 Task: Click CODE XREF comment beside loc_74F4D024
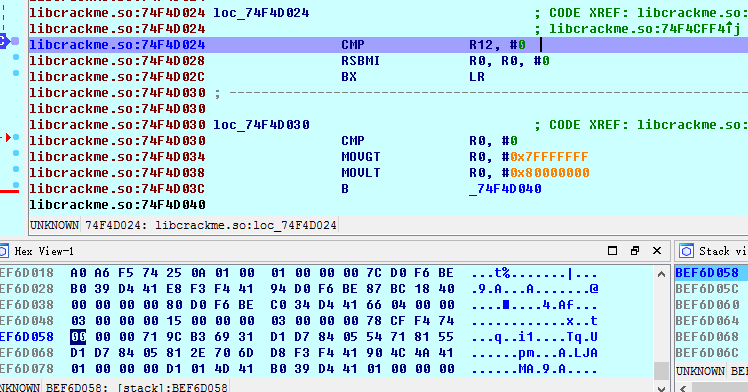point(641,13)
